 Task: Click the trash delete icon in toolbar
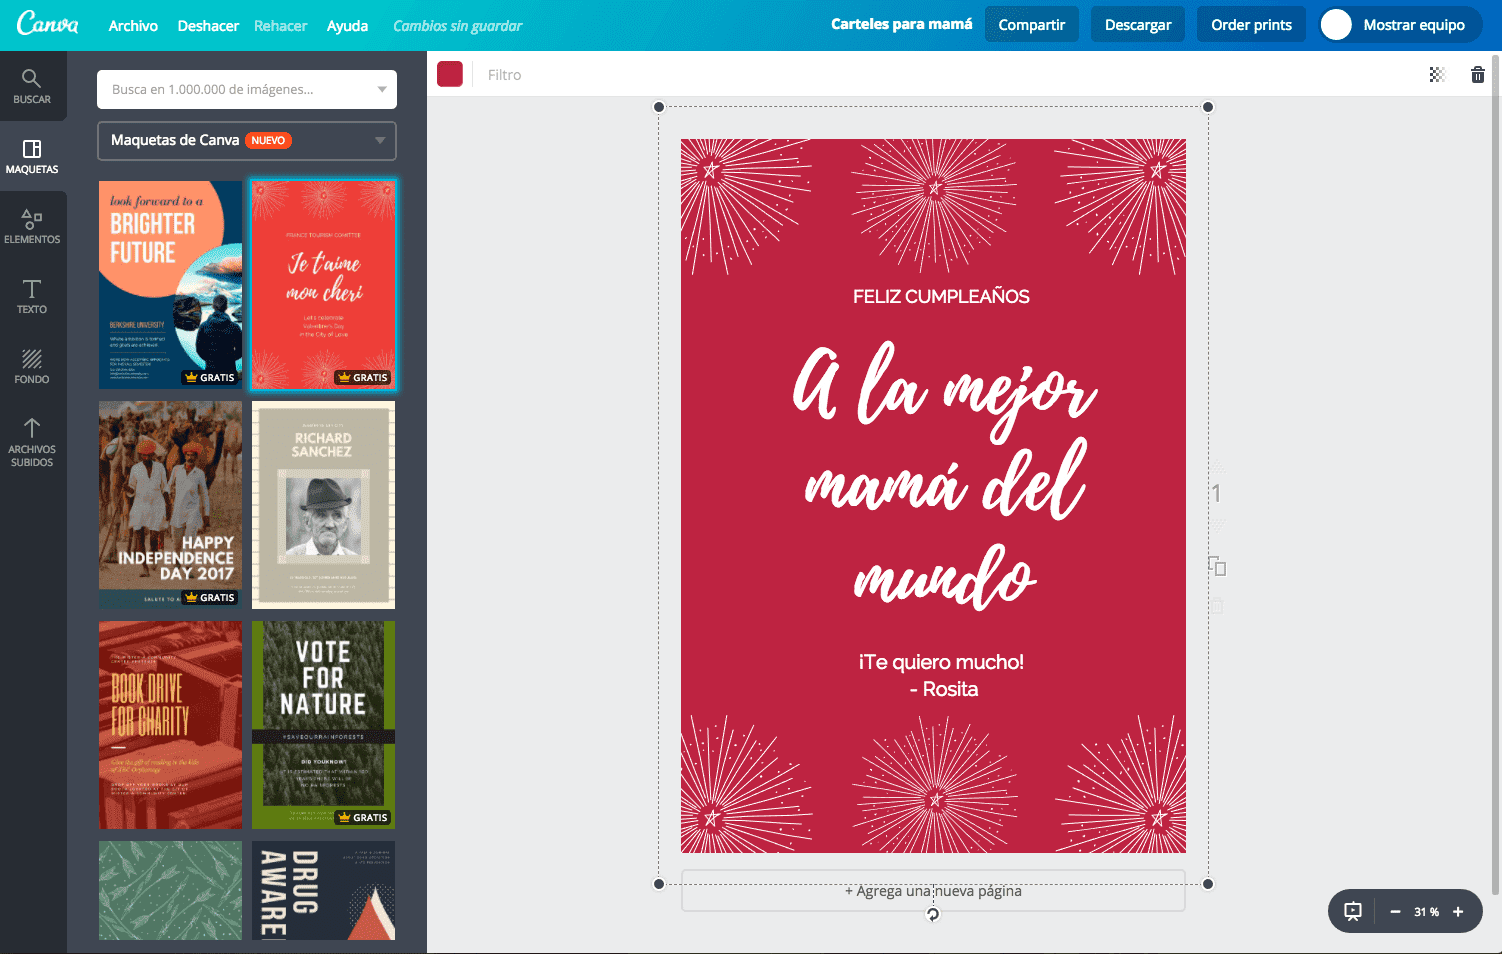[x=1477, y=75]
